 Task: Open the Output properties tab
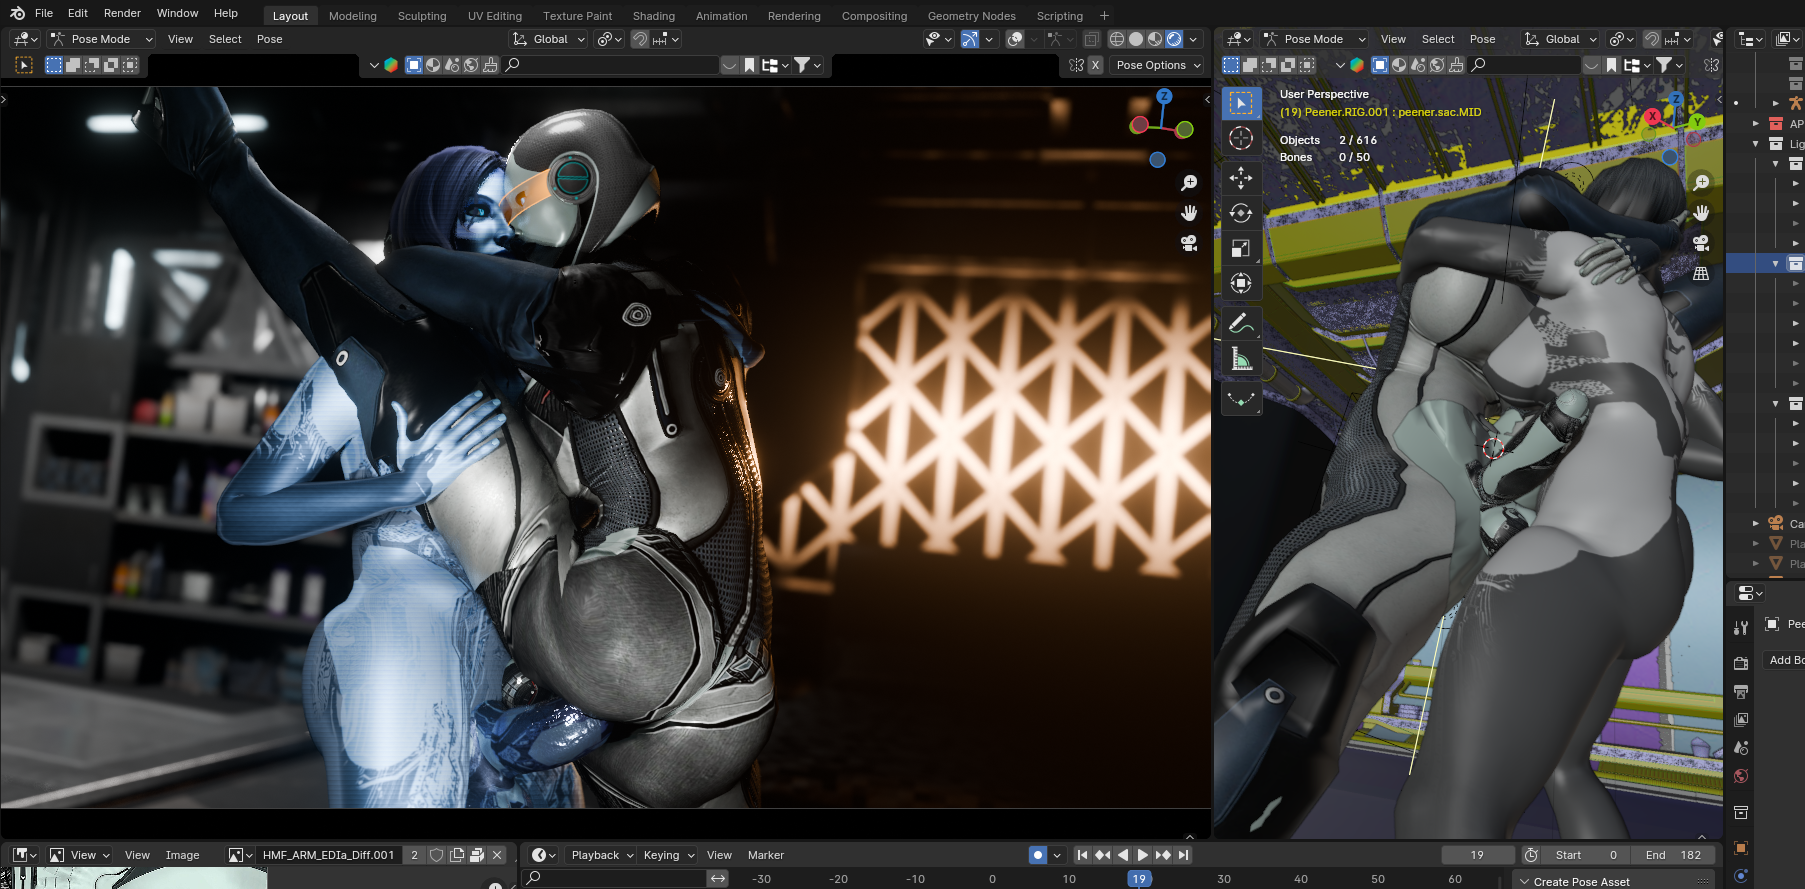point(1741,691)
